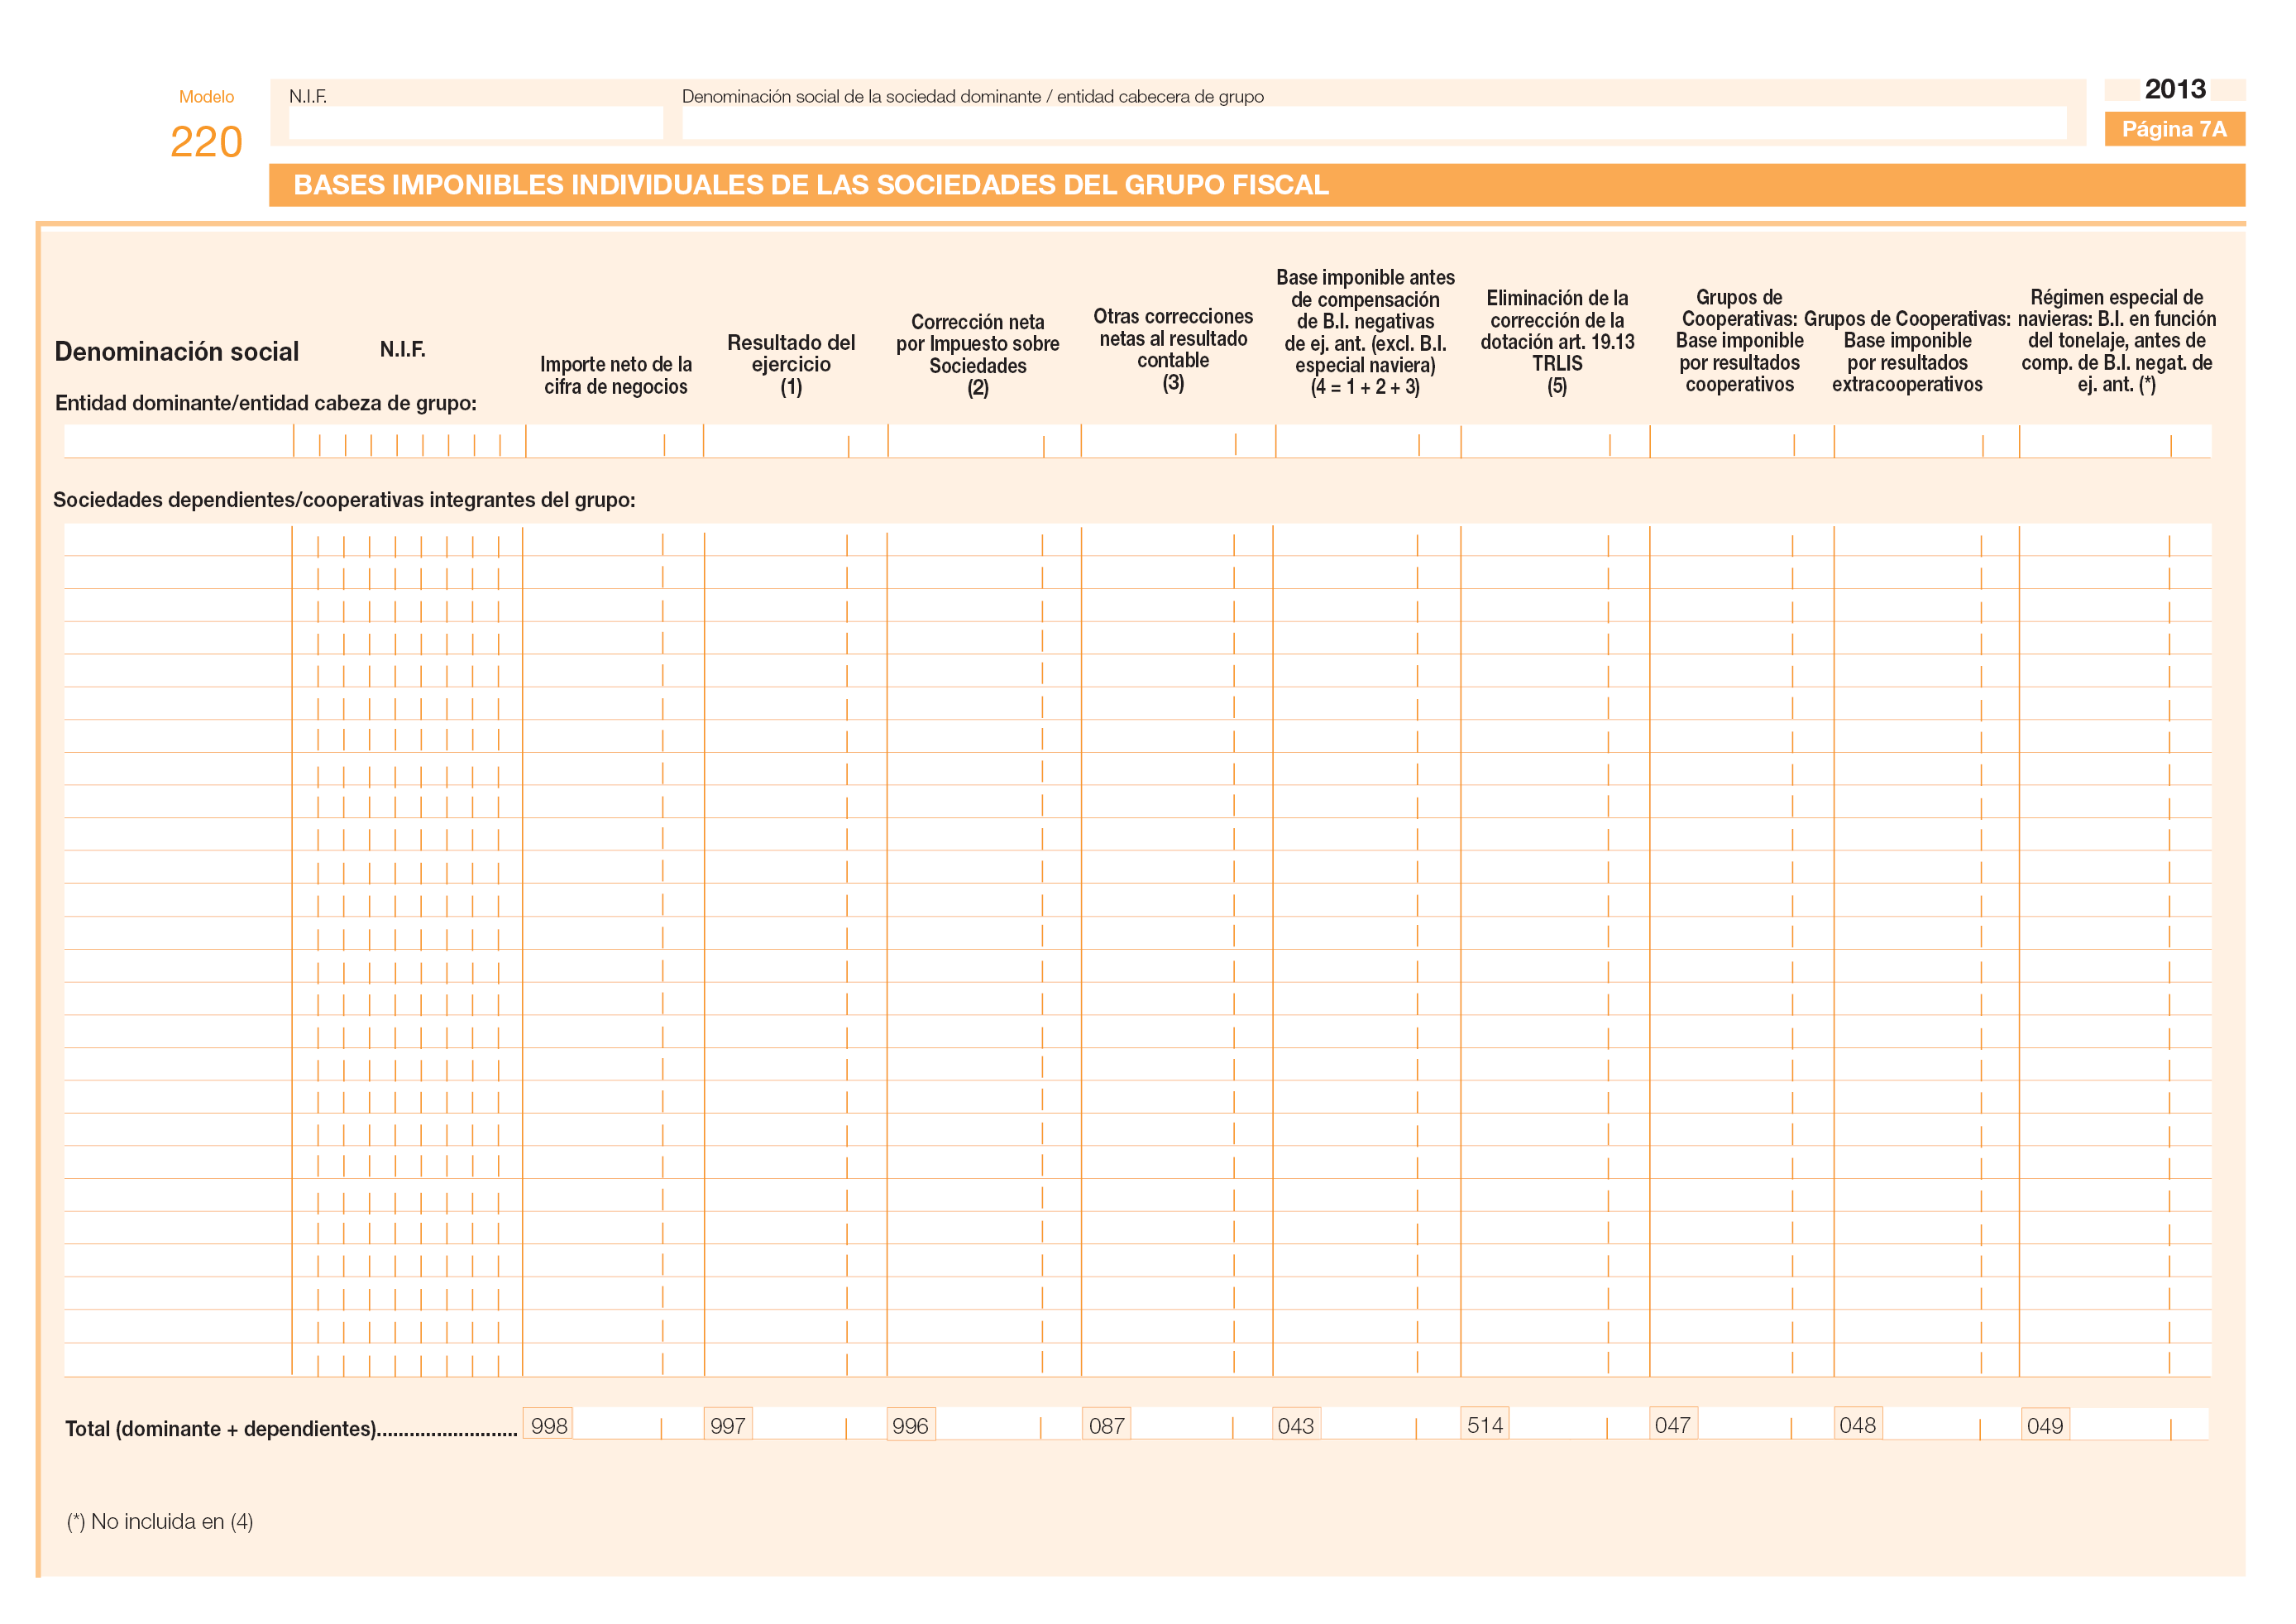Click the Total field numbered 049
The height and width of the screenshot is (1624, 2296).
pos(2115,1424)
